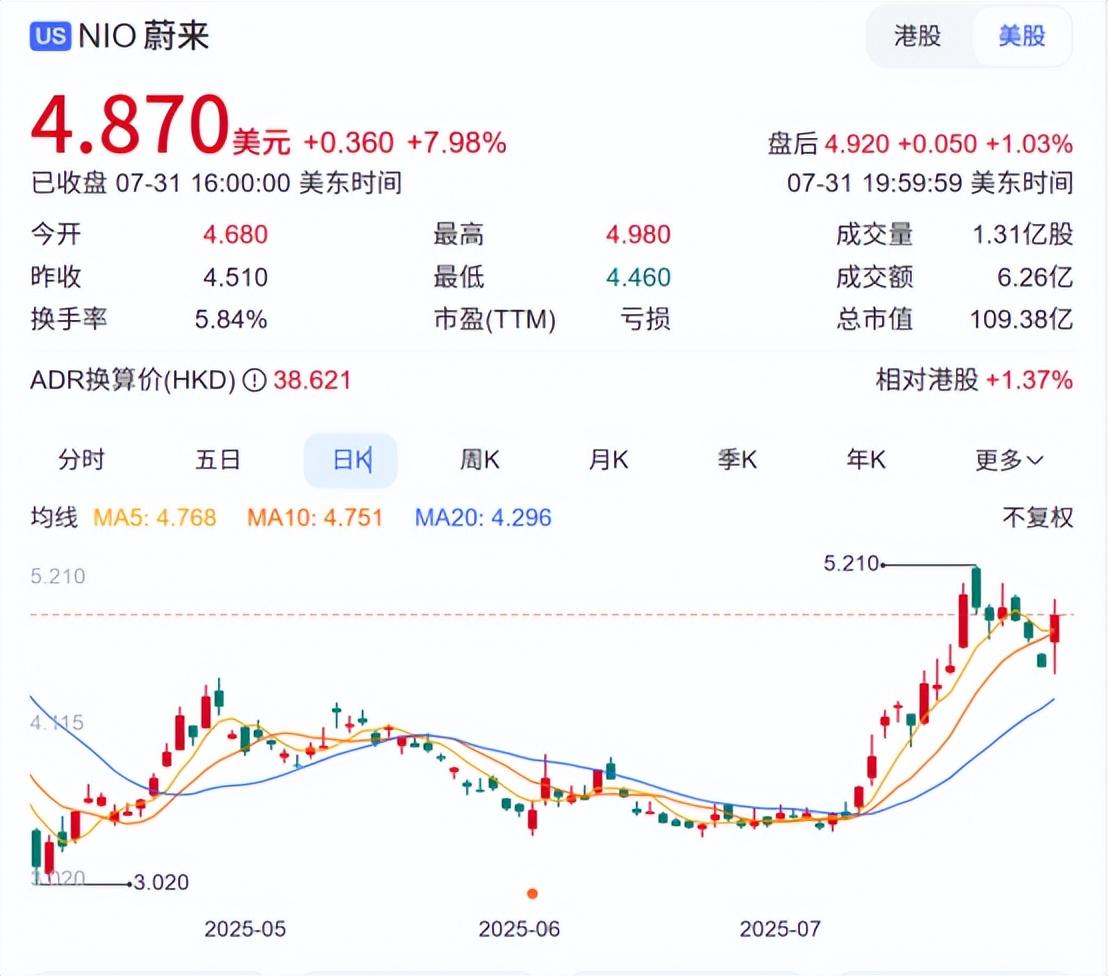Screen dimensions: 1108x976
Task: Click the 换手率 value 5.84%
Action: tap(231, 319)
